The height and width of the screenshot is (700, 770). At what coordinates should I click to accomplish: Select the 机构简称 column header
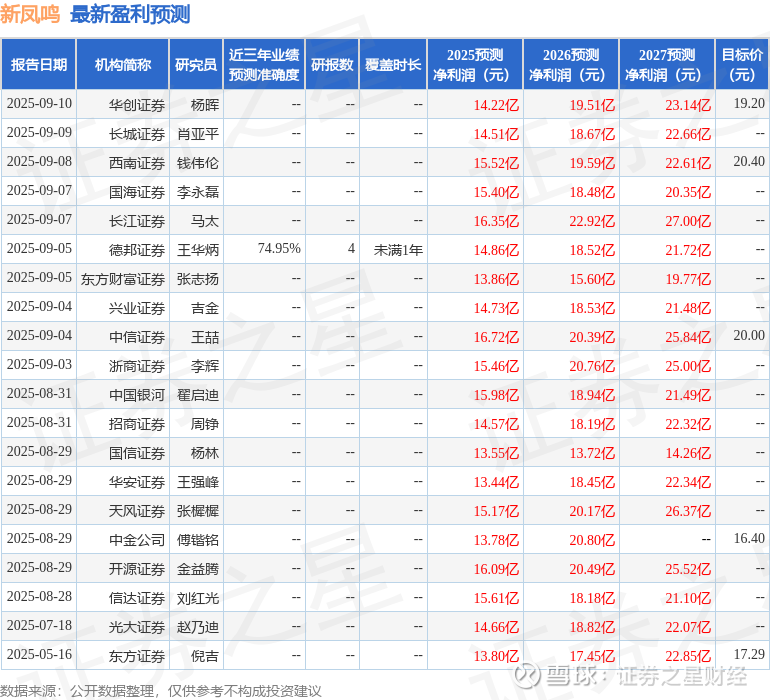(123, 65)
